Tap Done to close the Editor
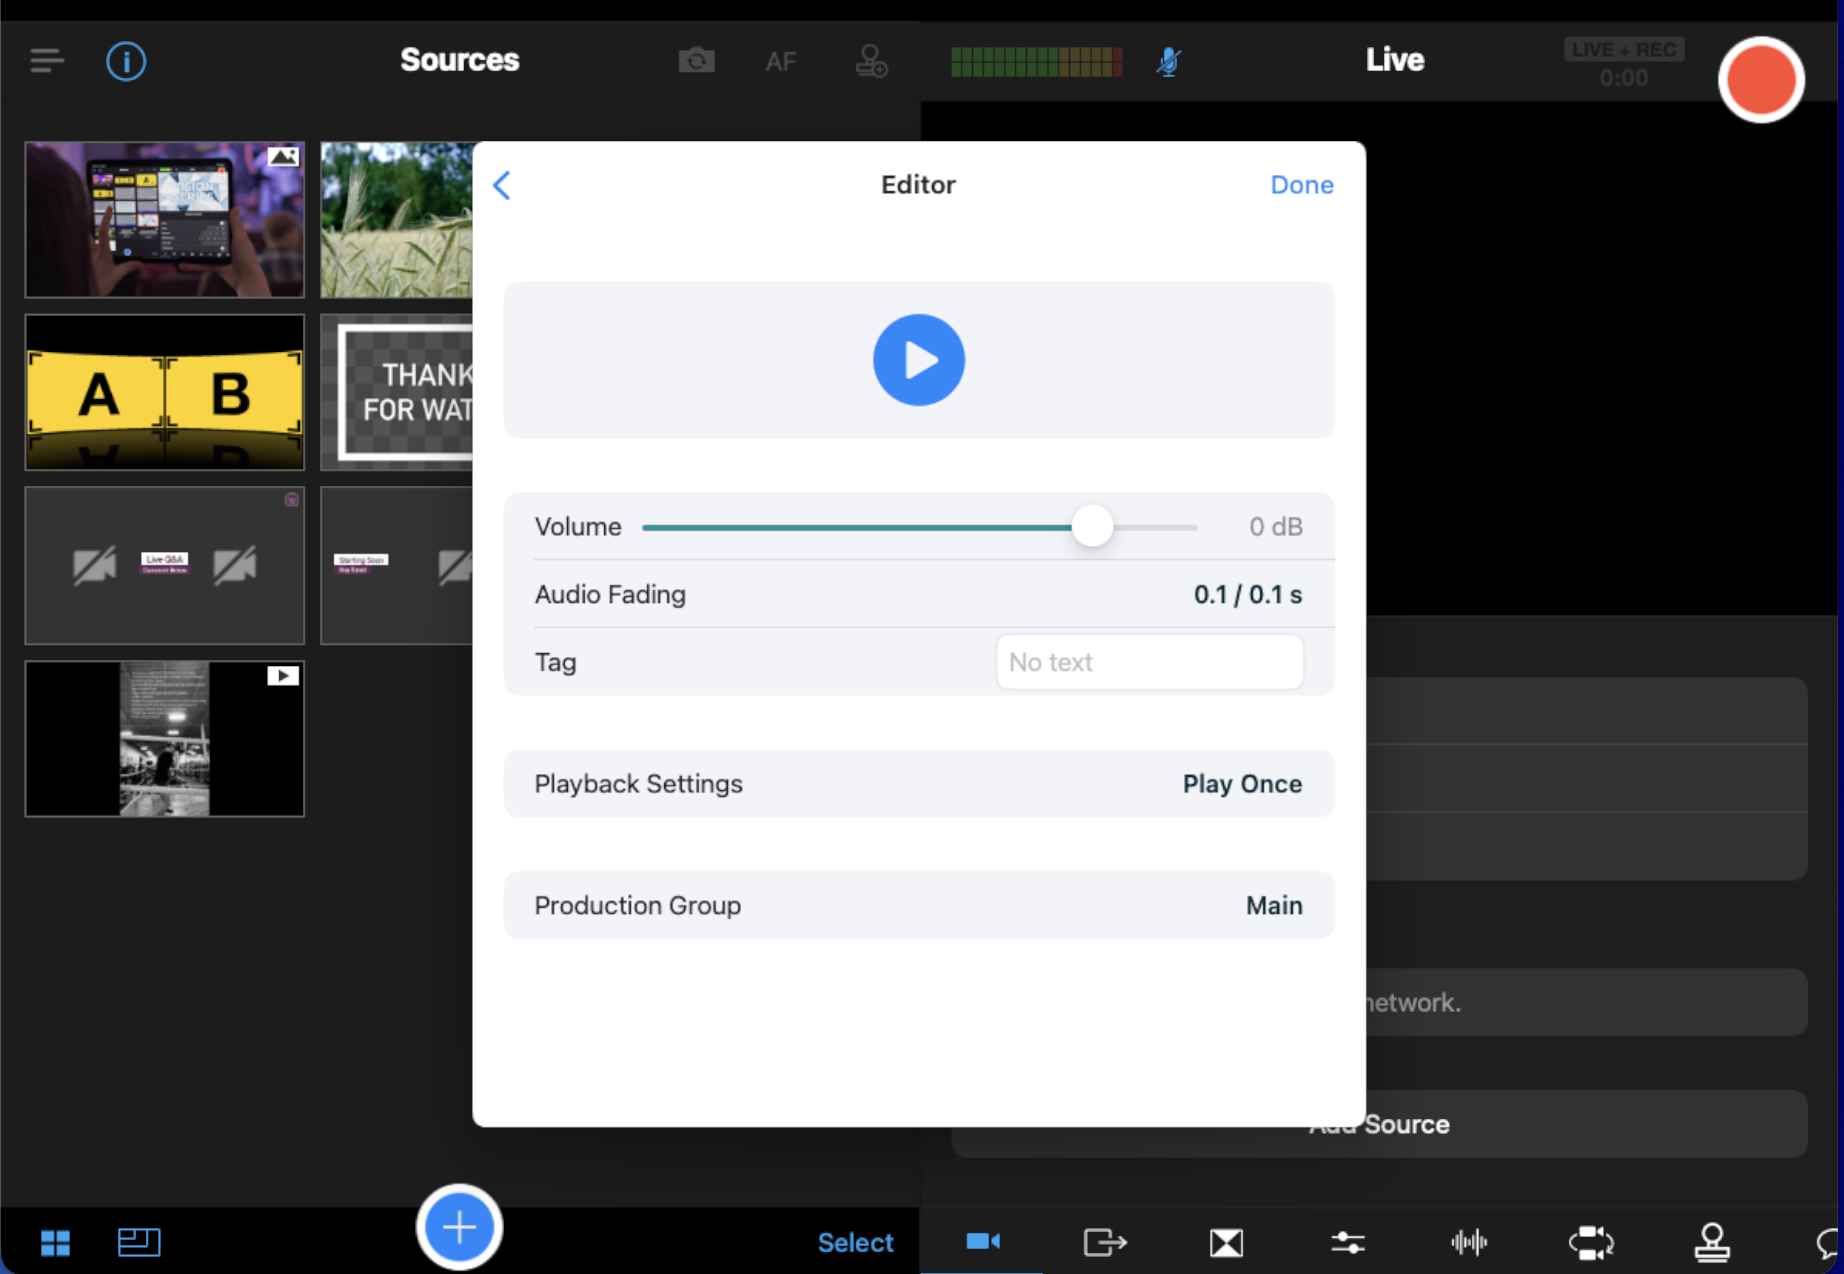 [x=1301, y=185]
